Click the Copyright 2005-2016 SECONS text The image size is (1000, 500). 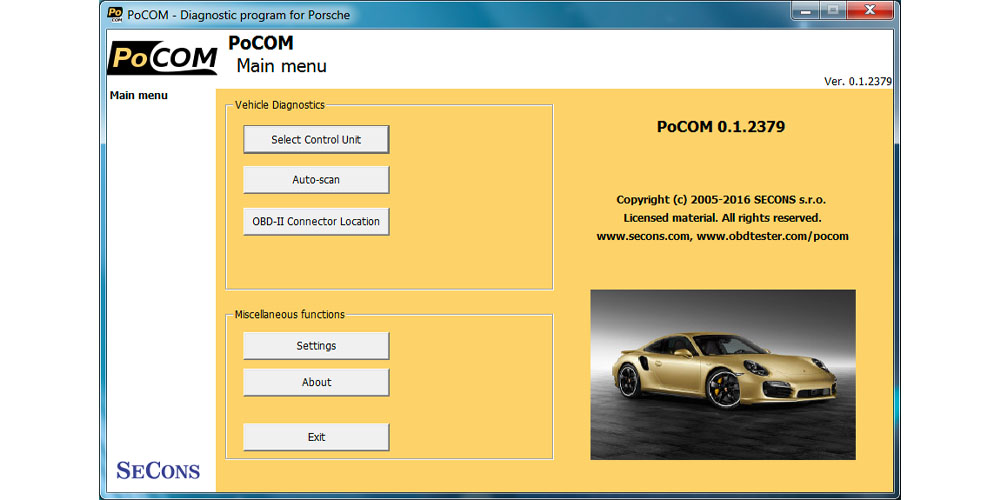(x=721, y=200)
